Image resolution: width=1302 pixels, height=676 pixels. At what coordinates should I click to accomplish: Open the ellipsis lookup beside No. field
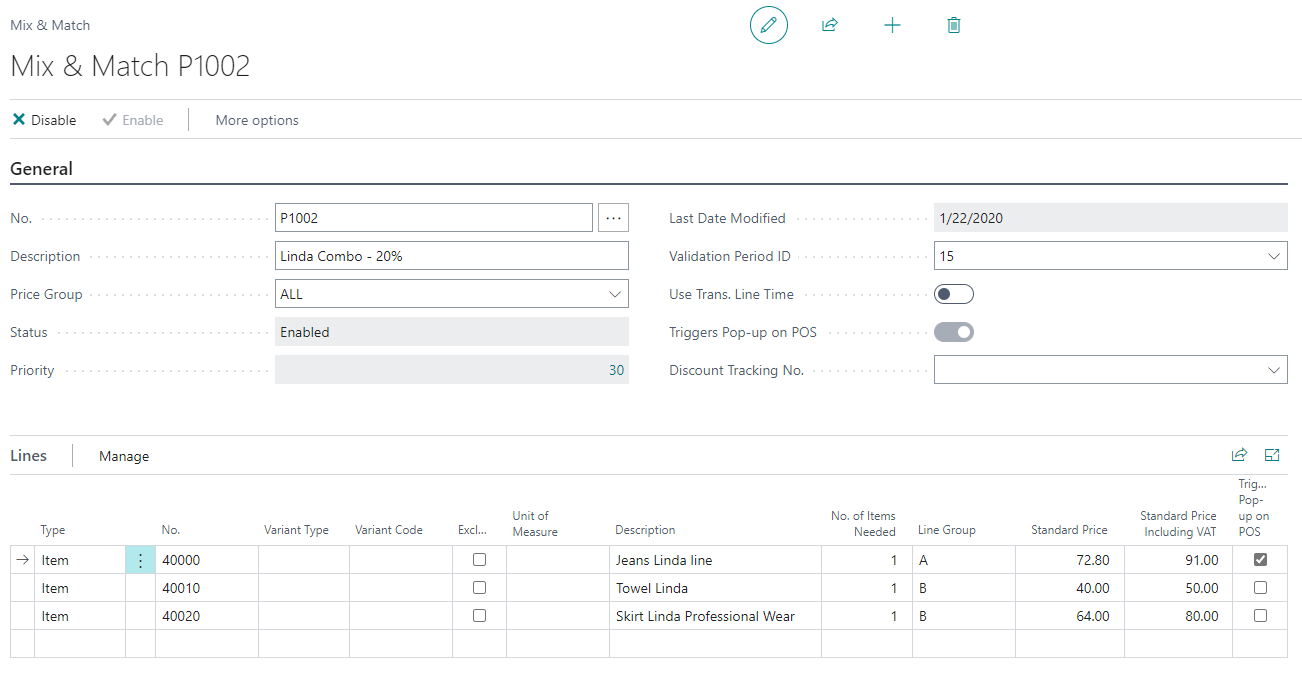click(x=613, y=218)
